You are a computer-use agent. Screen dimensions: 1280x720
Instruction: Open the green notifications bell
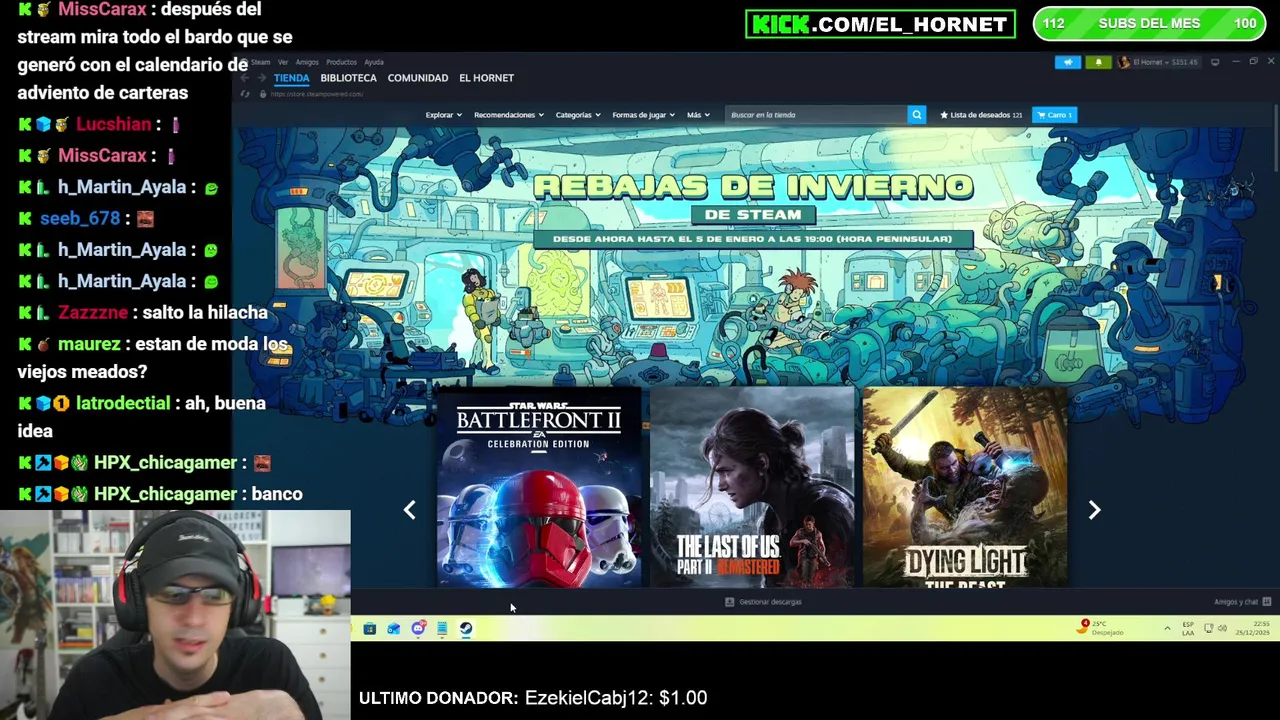tap(1098, 62)
